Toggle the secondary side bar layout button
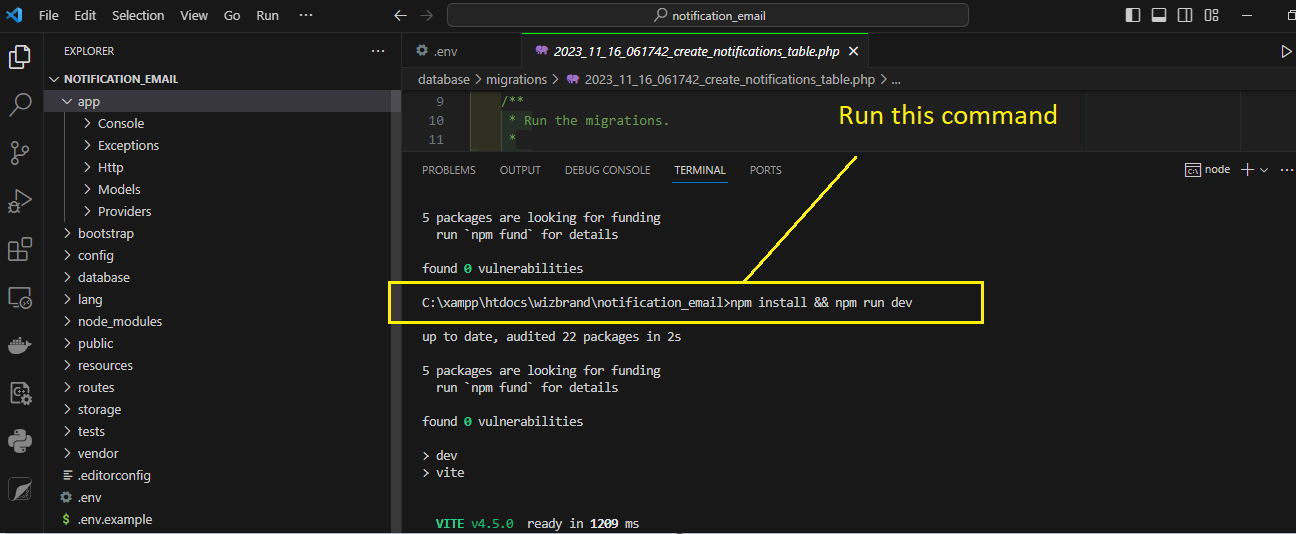Screen dimensions: 1296x534 click(1185, 15)
